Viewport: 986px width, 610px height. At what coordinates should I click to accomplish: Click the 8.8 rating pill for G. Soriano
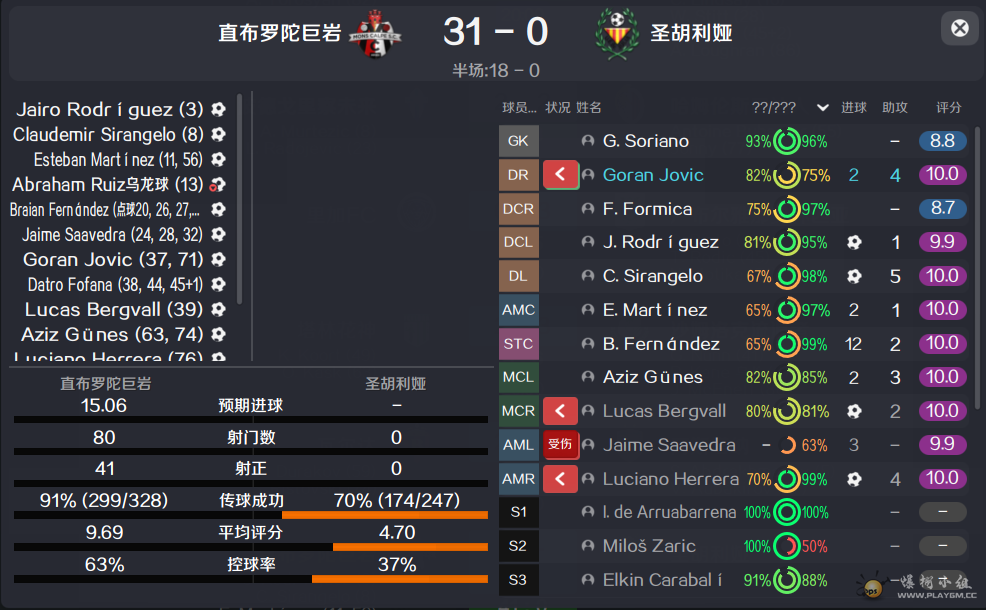click(x=942, y=141)
